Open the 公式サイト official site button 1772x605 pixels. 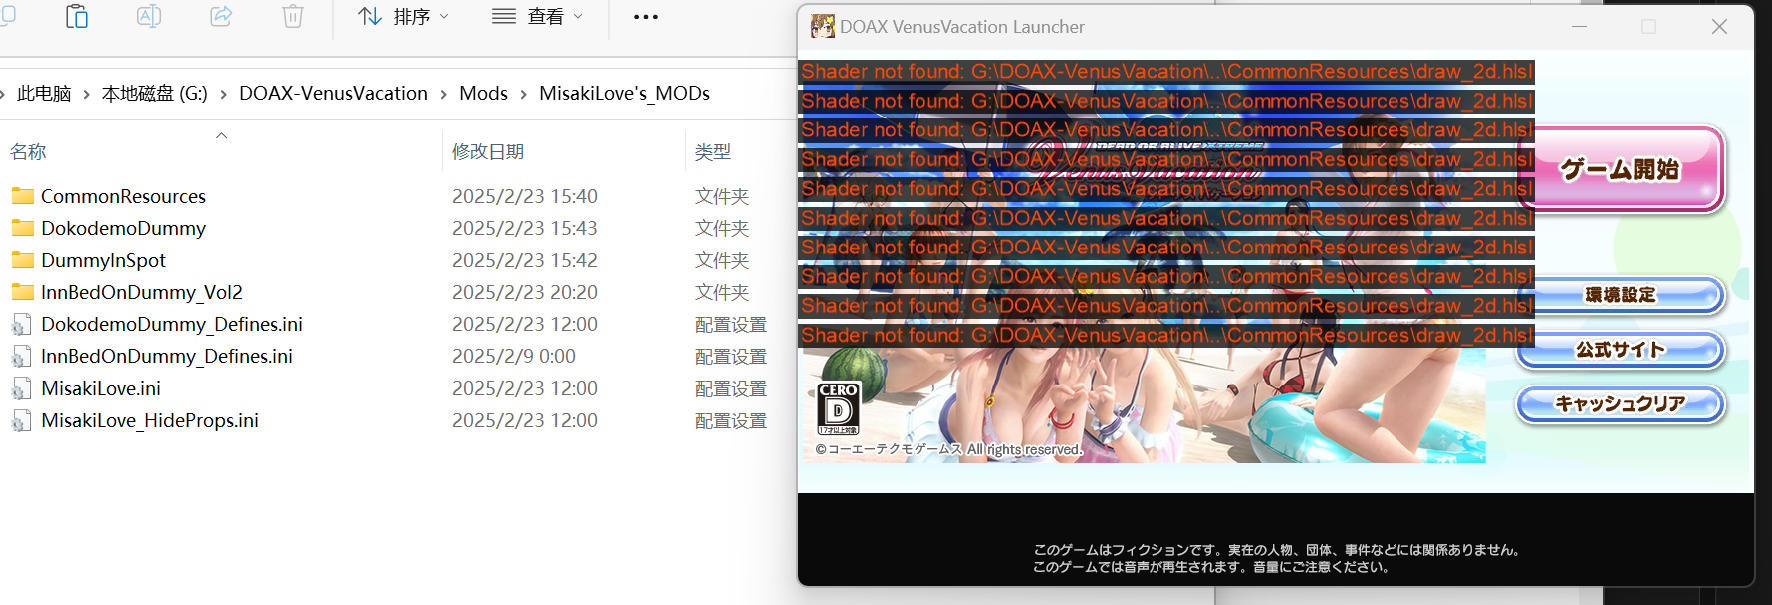pos(1620,350)
